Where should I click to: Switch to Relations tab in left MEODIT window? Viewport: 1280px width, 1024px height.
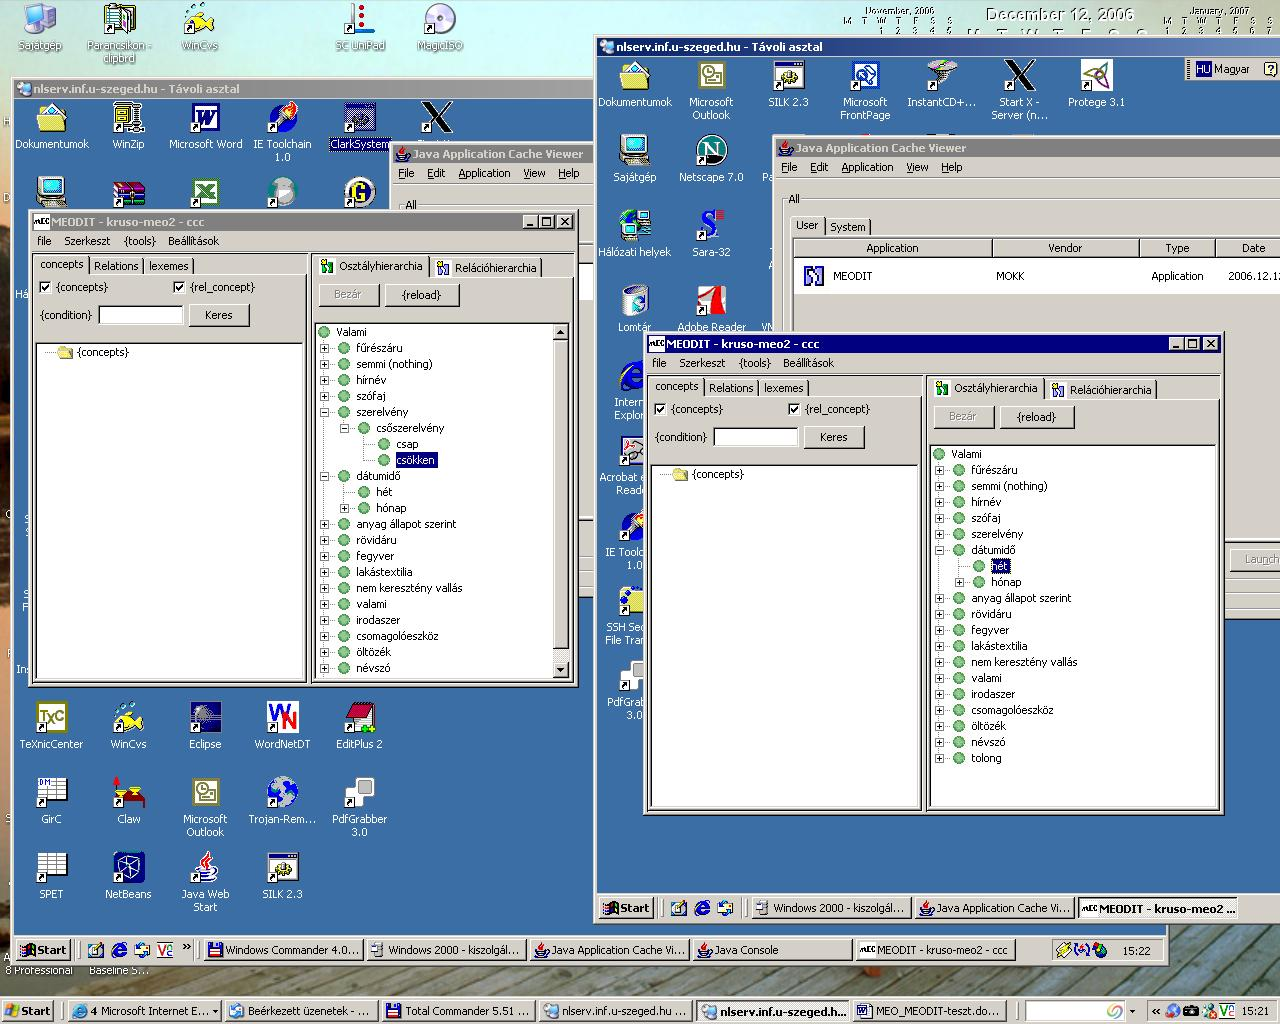[116, 265]
